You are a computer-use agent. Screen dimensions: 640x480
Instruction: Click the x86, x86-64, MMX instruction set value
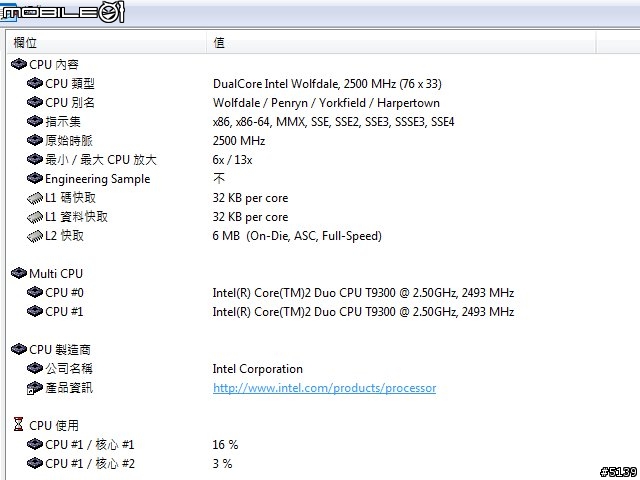pyautogui.click(x=333, y=122)
